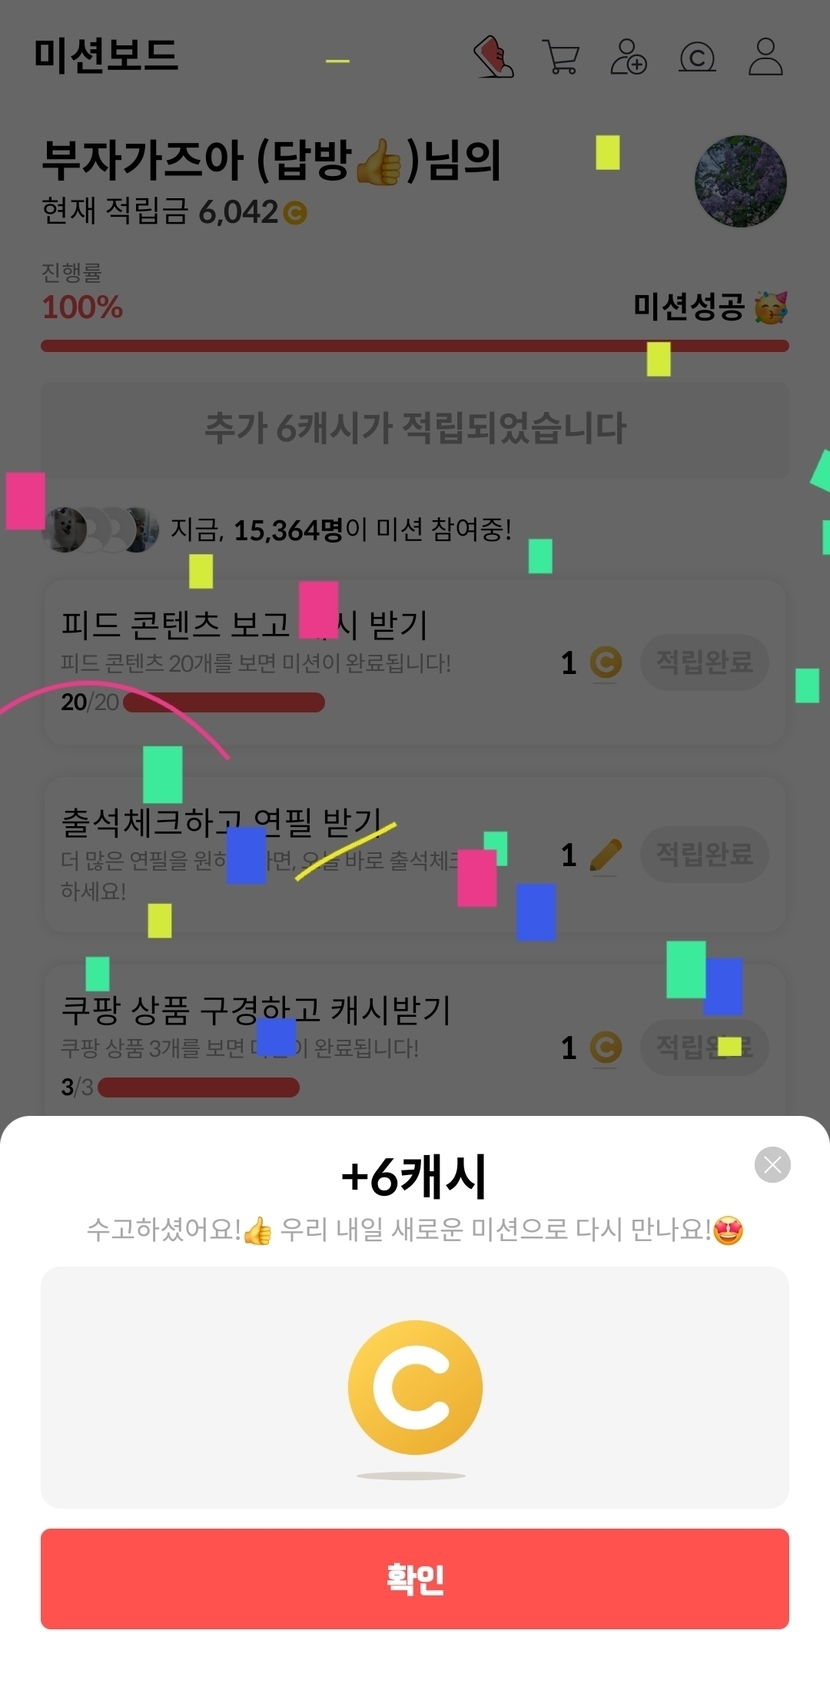Click 적립완료 button for 피드 콘텐츠 mission
830x1690 pixels.
click(704, 662)
